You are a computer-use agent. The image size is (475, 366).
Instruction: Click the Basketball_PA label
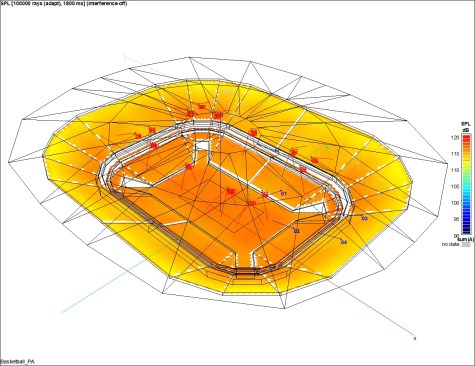(x=17, y=361)
